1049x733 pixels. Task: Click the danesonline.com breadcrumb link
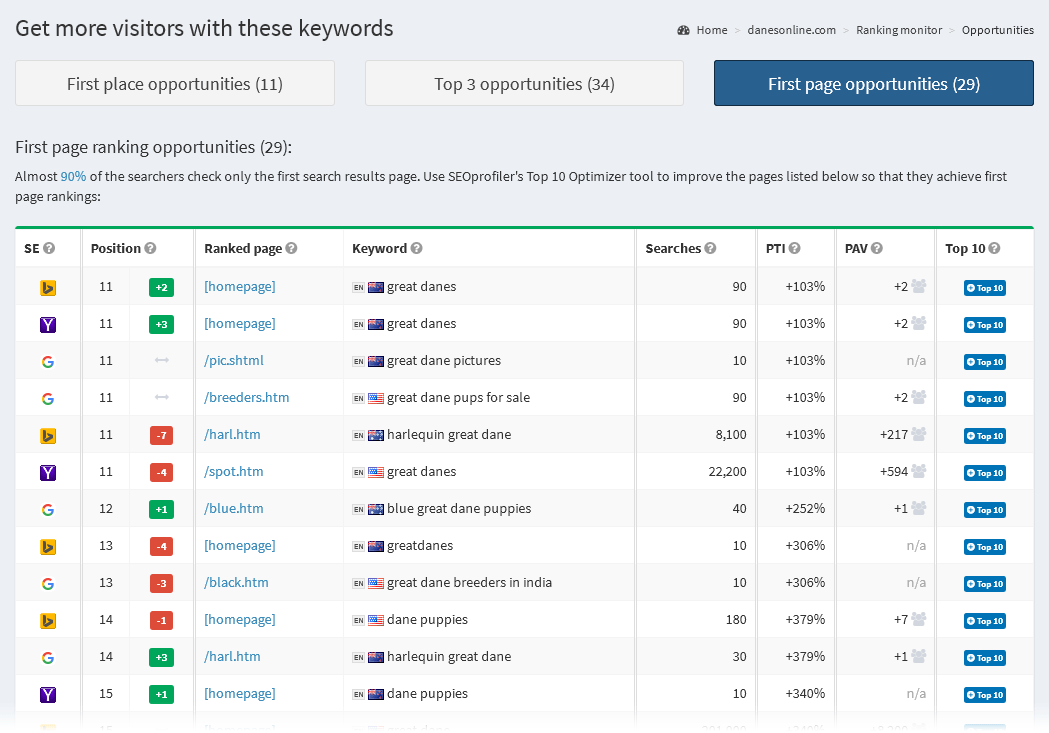tap(791, 30)
